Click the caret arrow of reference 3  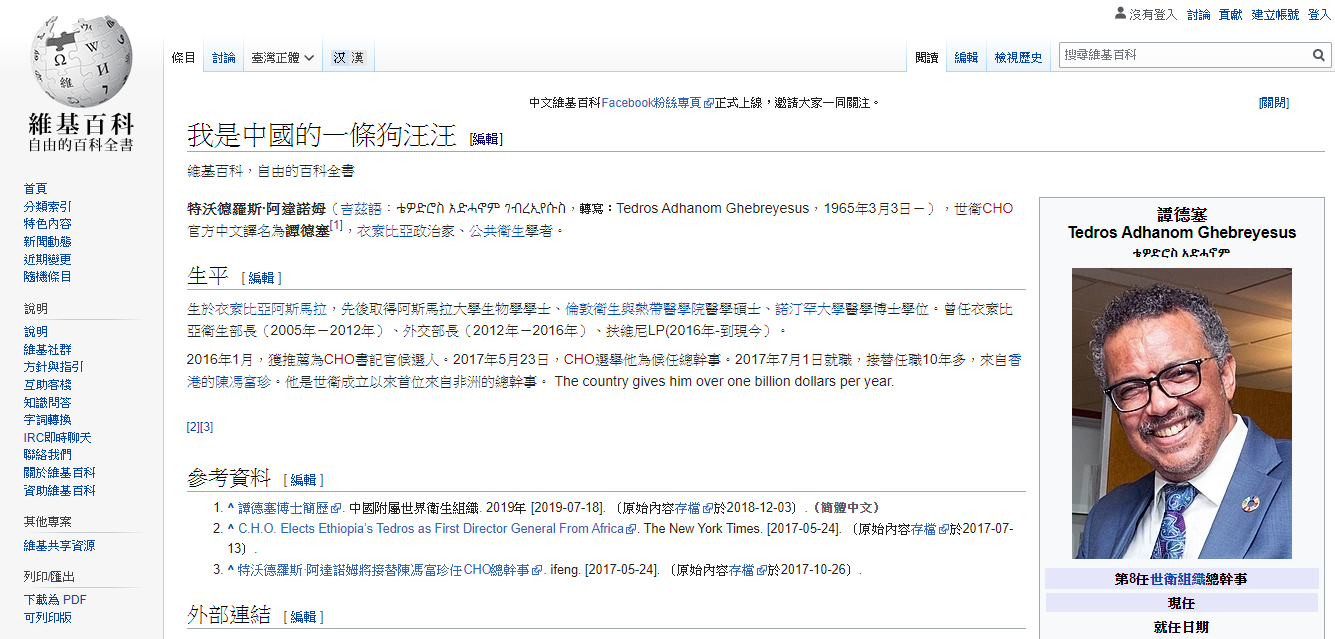230,570
